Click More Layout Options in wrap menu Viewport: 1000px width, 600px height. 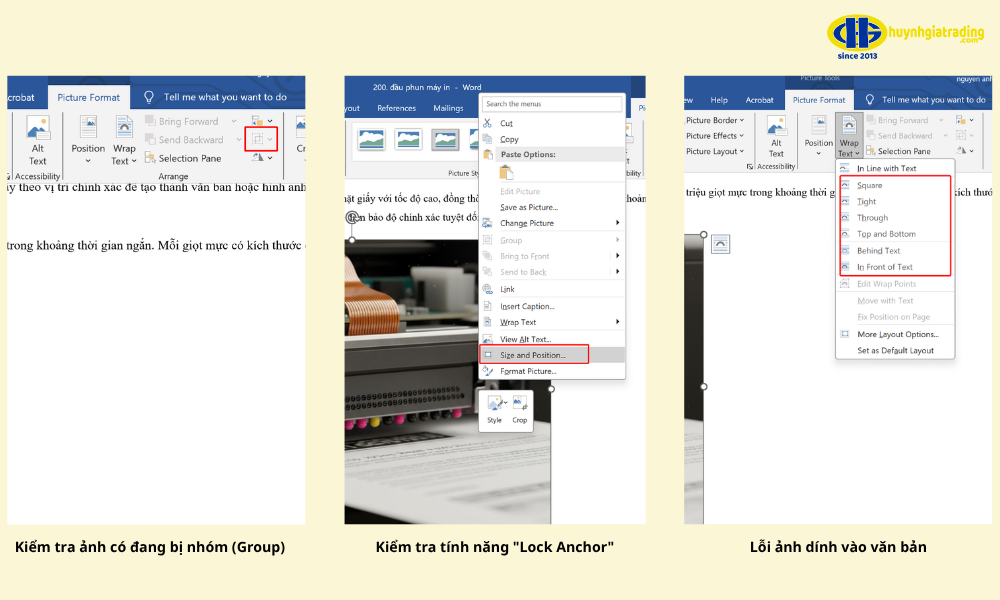click(x=897, y=334)
